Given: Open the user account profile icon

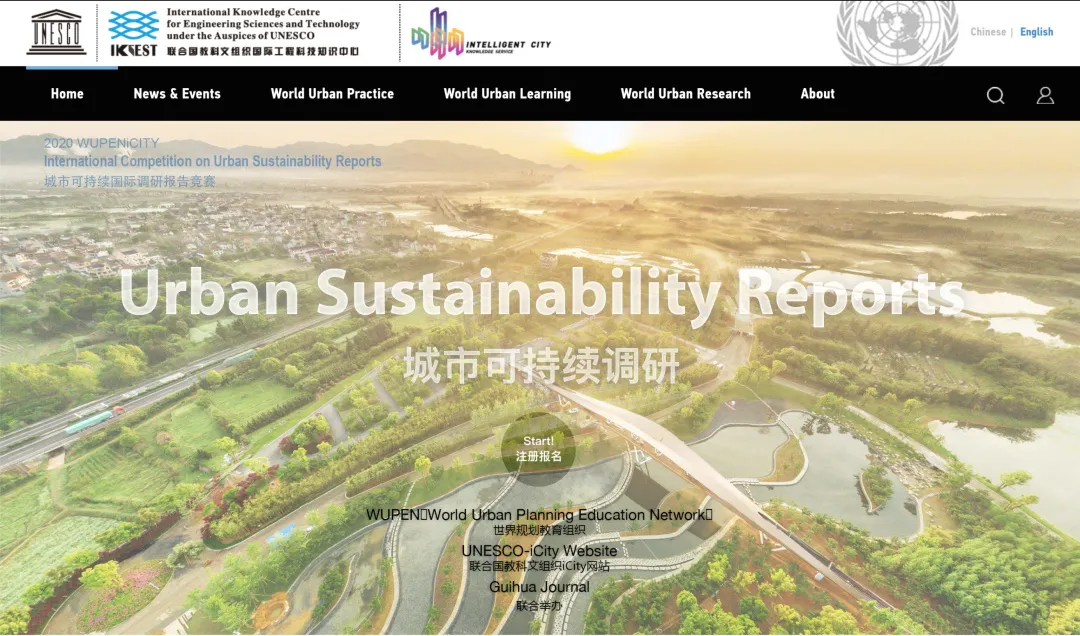Looking at the screenshot, I should tap(1045, 95).
